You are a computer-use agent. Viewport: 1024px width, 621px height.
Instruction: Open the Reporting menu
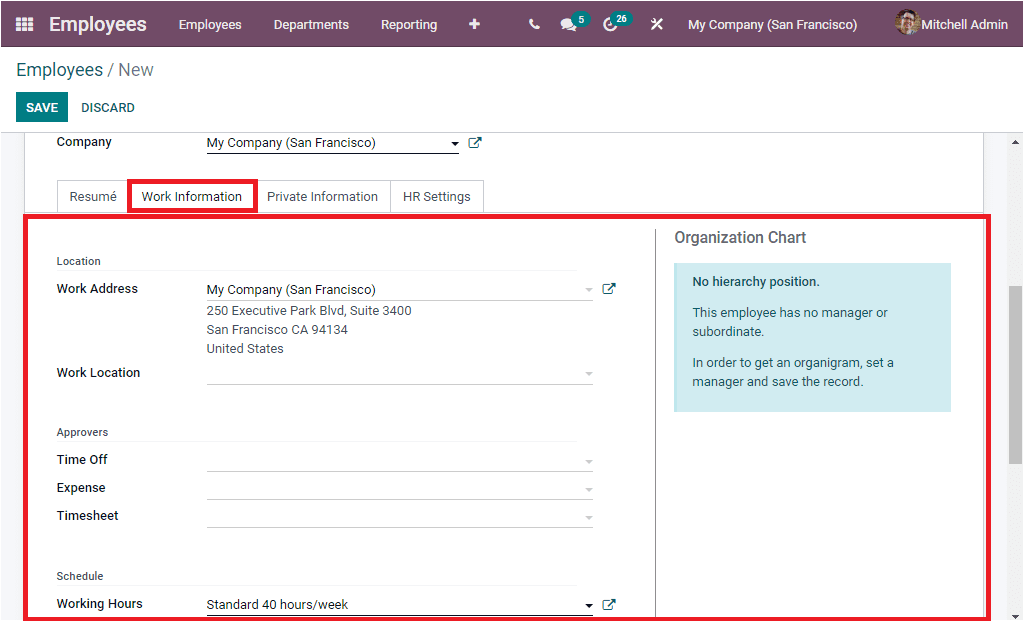(409, 24)
